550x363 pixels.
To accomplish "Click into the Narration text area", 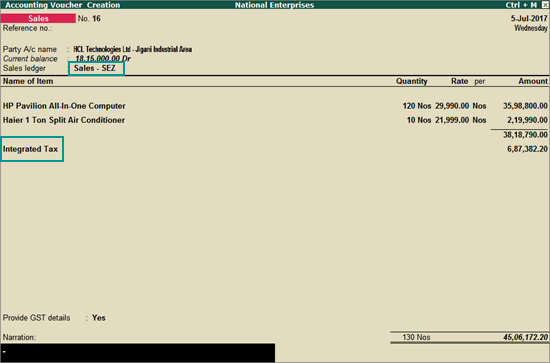I will click(x=138, y=352).
